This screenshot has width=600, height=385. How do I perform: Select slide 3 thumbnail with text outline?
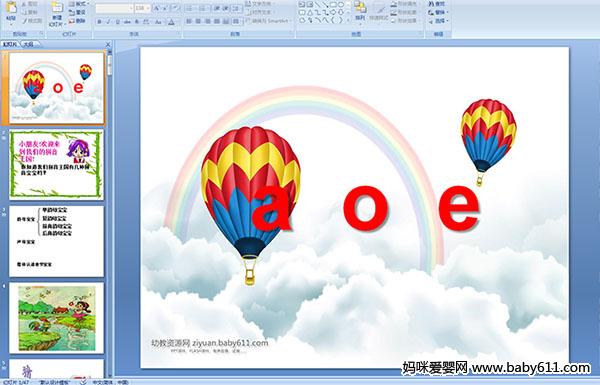(x=56, y=241)
